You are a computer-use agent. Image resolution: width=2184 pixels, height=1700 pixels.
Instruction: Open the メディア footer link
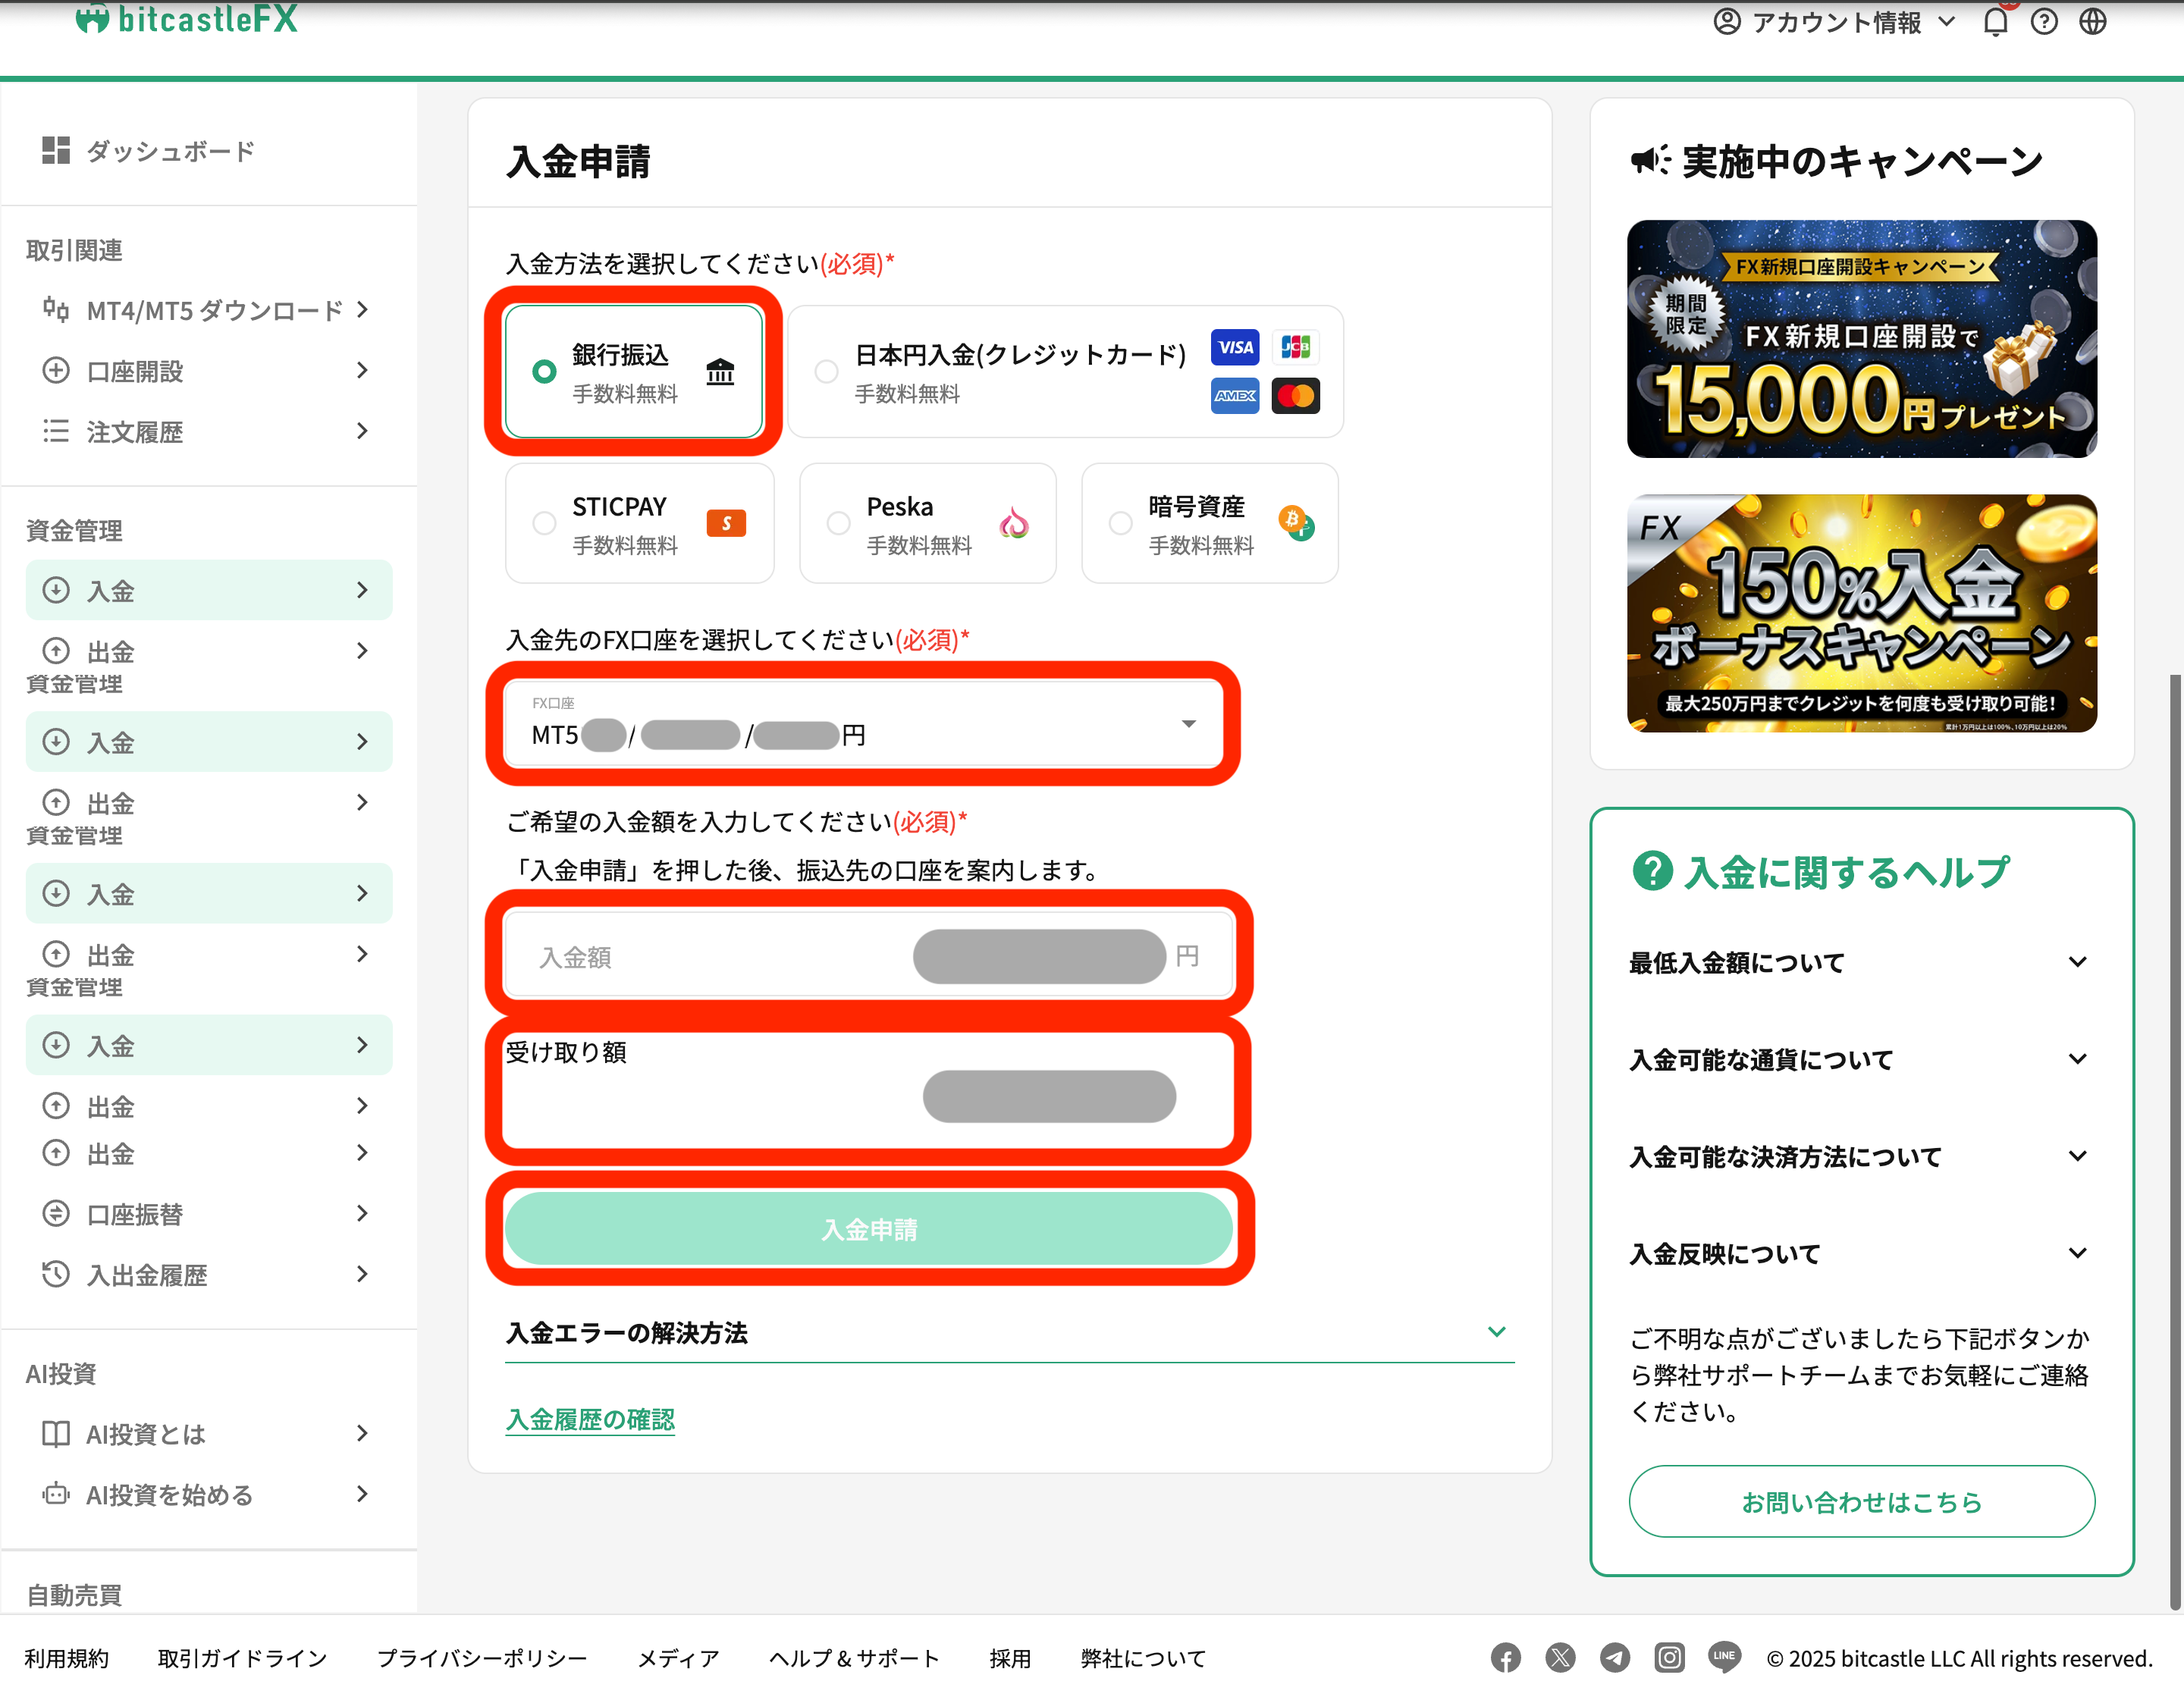coord(679,1658)
